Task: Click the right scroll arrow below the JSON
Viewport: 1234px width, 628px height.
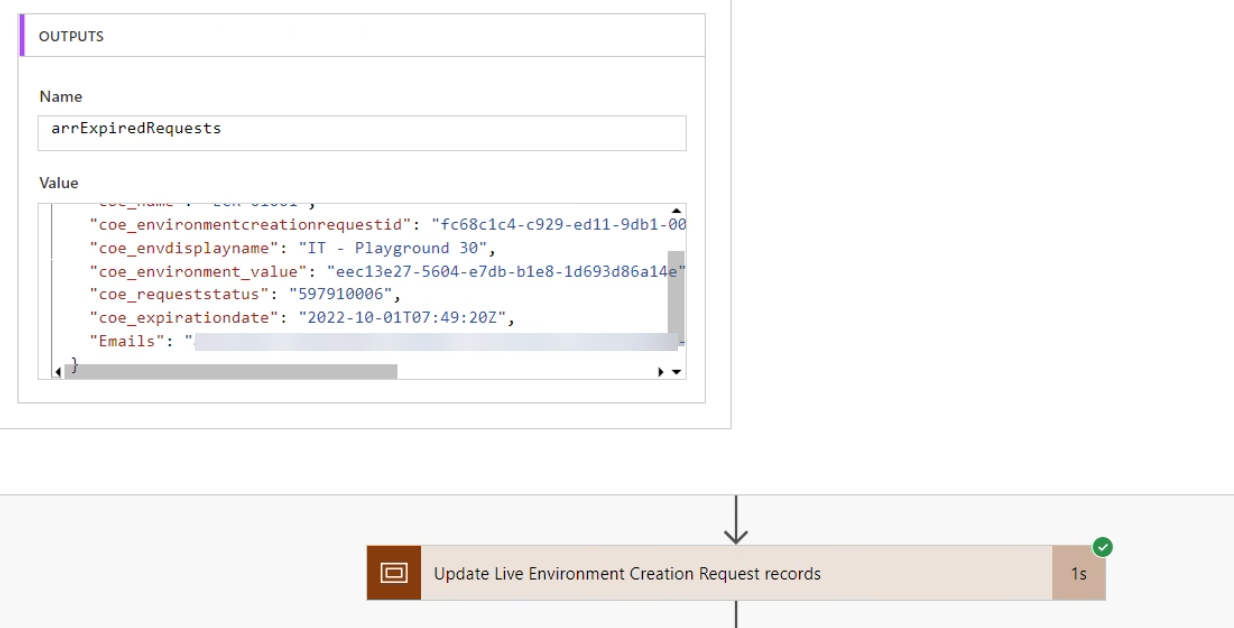Action: 662,372
